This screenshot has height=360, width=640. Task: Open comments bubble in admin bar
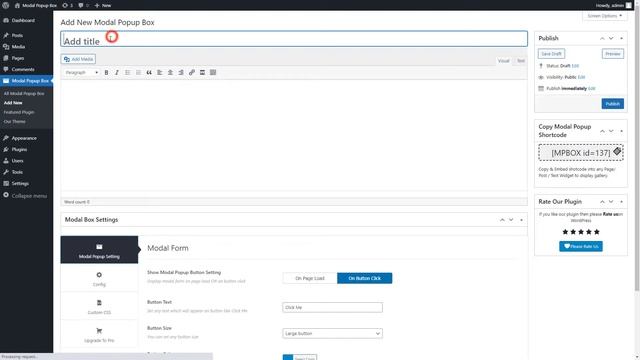(83, 5)
